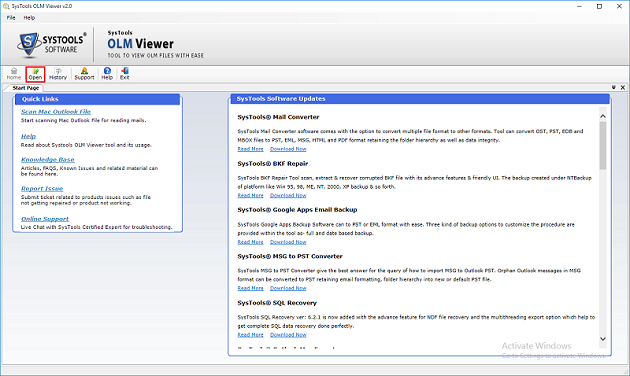Open the File menu

(11, 18)
